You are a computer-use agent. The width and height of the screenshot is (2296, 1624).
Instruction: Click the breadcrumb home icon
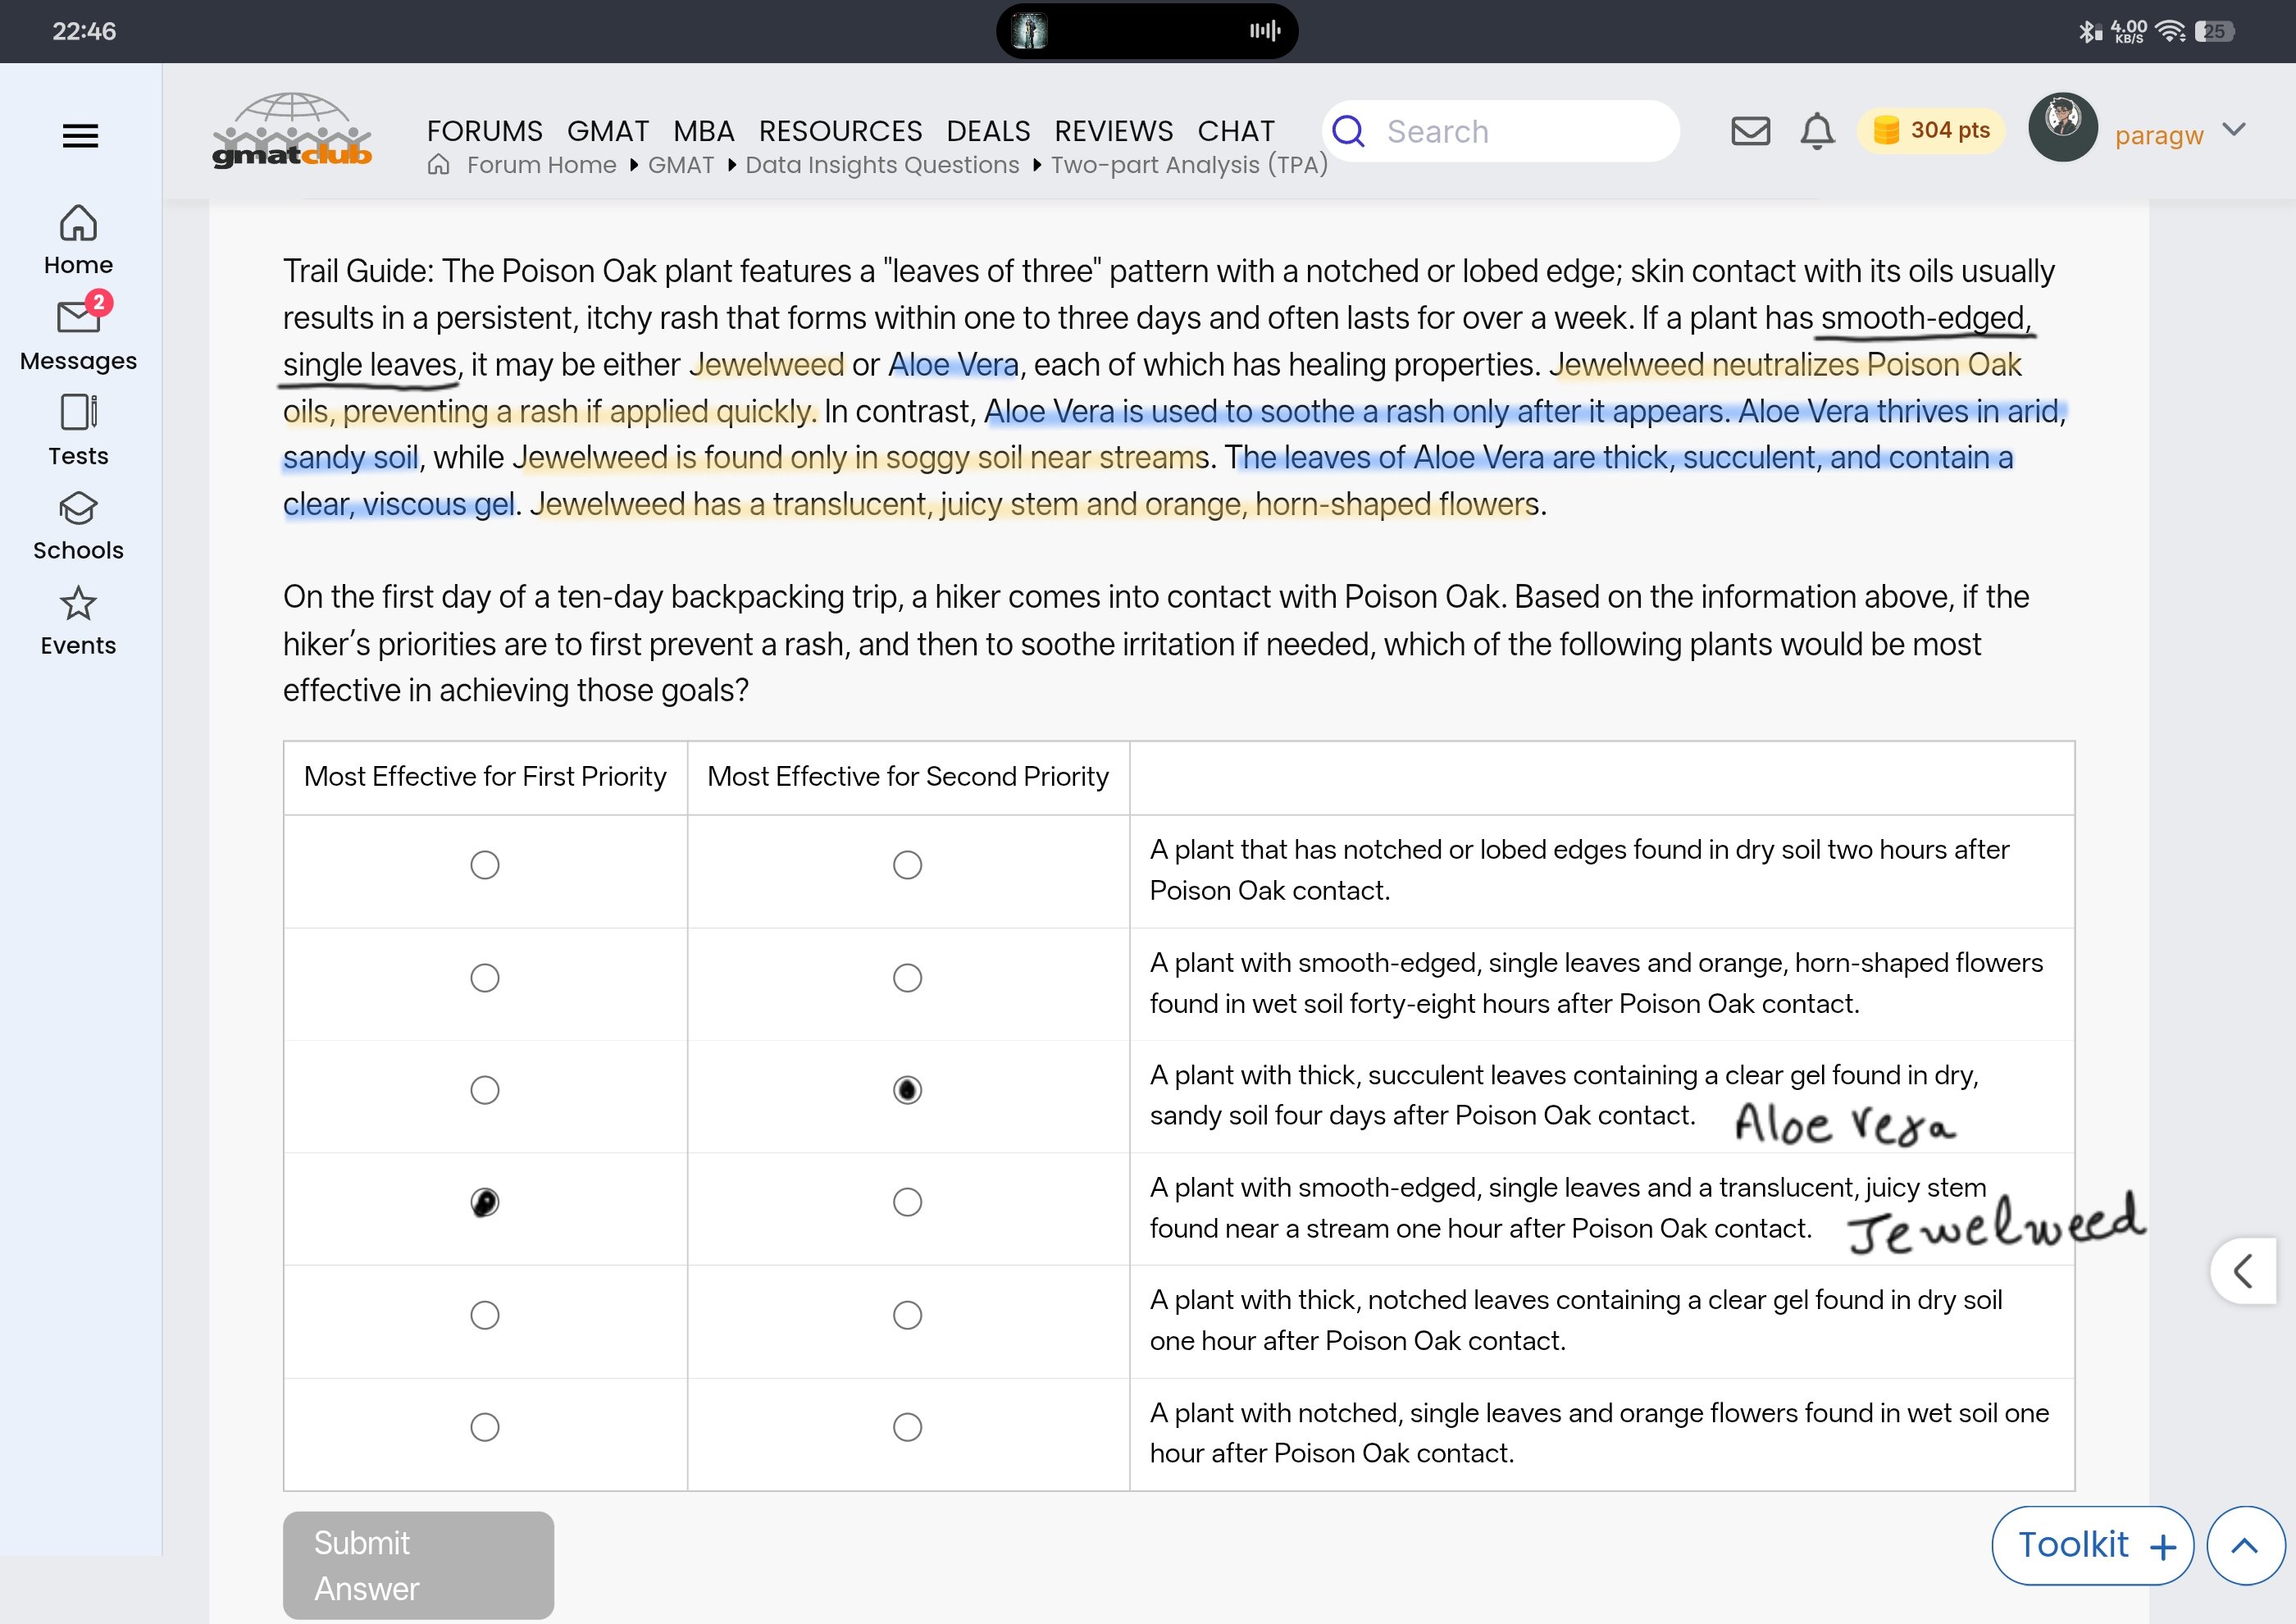pyautogui.click(x=438, y=165)
